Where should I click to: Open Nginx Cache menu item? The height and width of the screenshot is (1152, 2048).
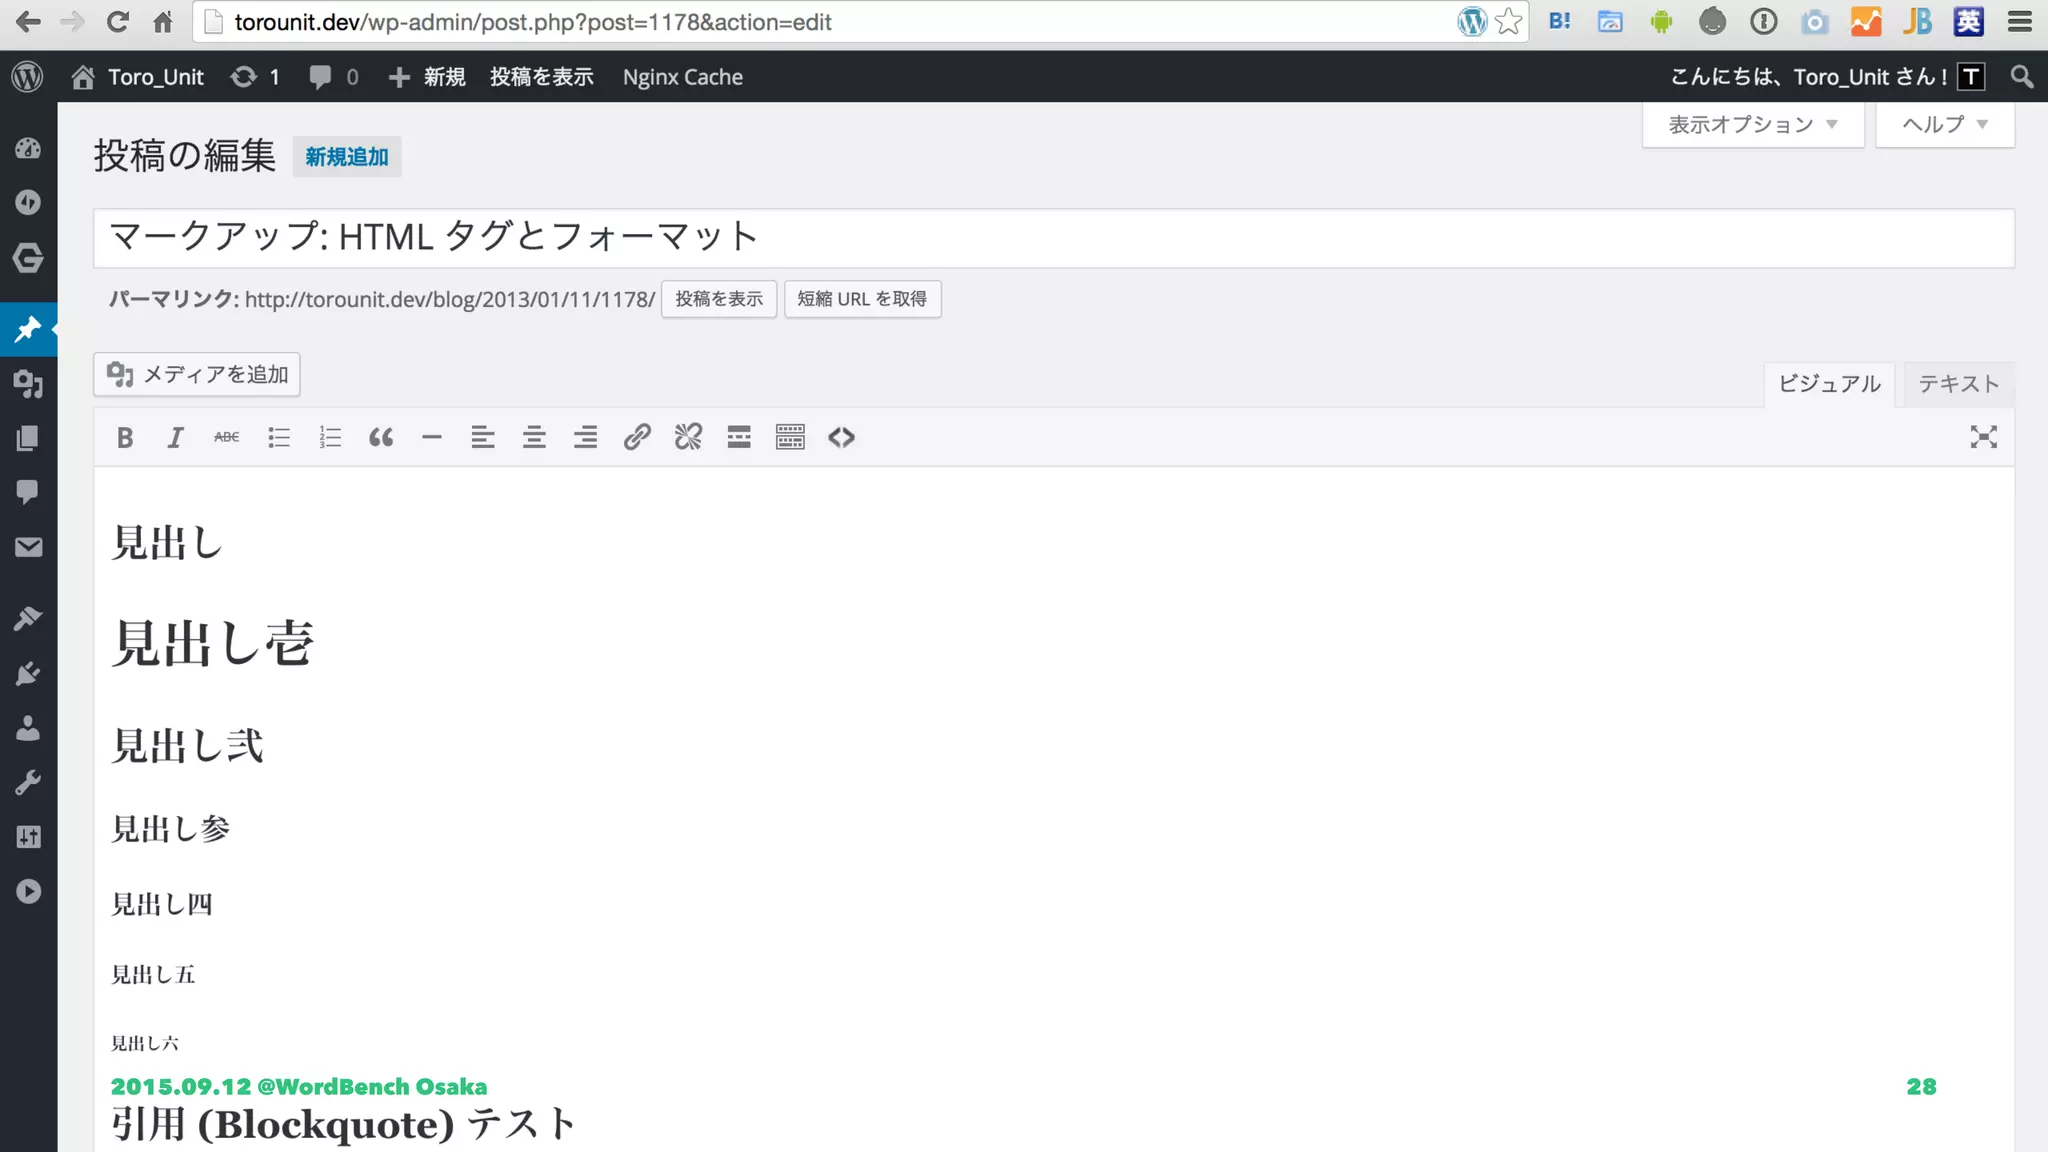point(682,77)
